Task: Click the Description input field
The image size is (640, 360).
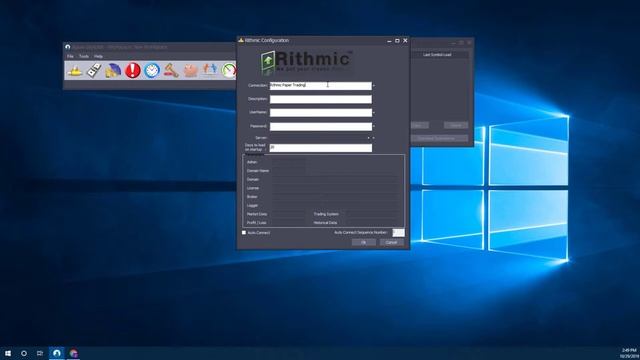Action: [x=321, y=99]
